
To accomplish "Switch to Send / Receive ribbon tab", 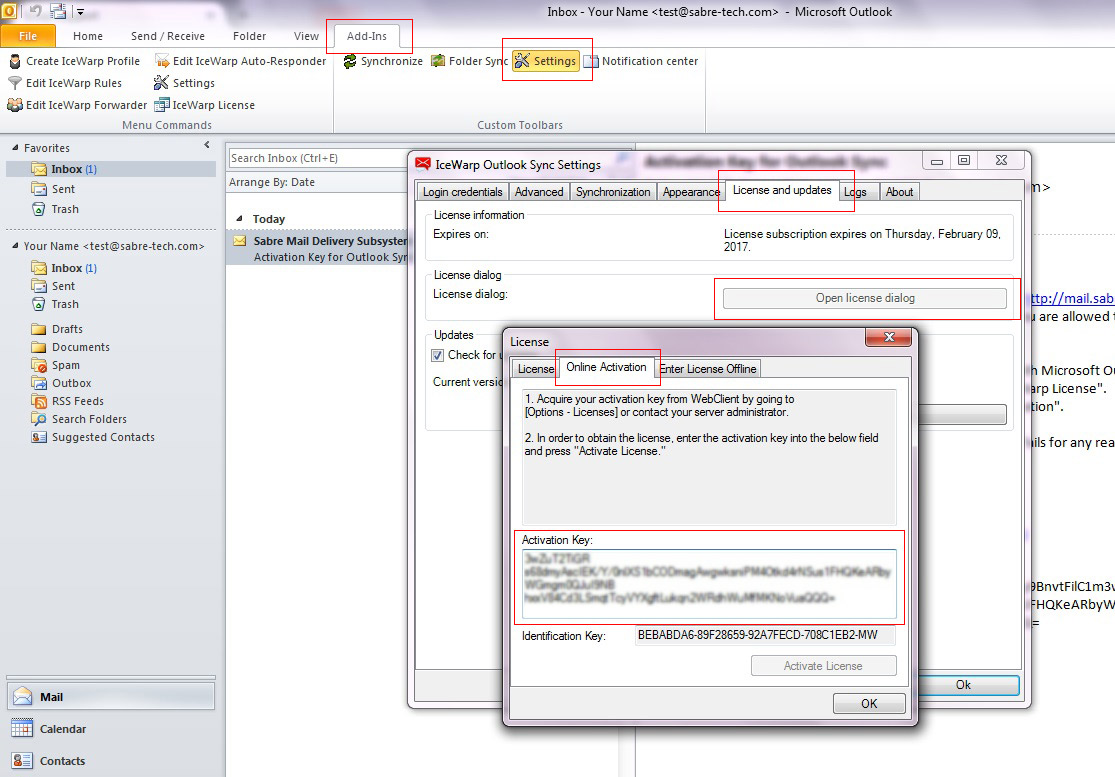I will point(168,36).
